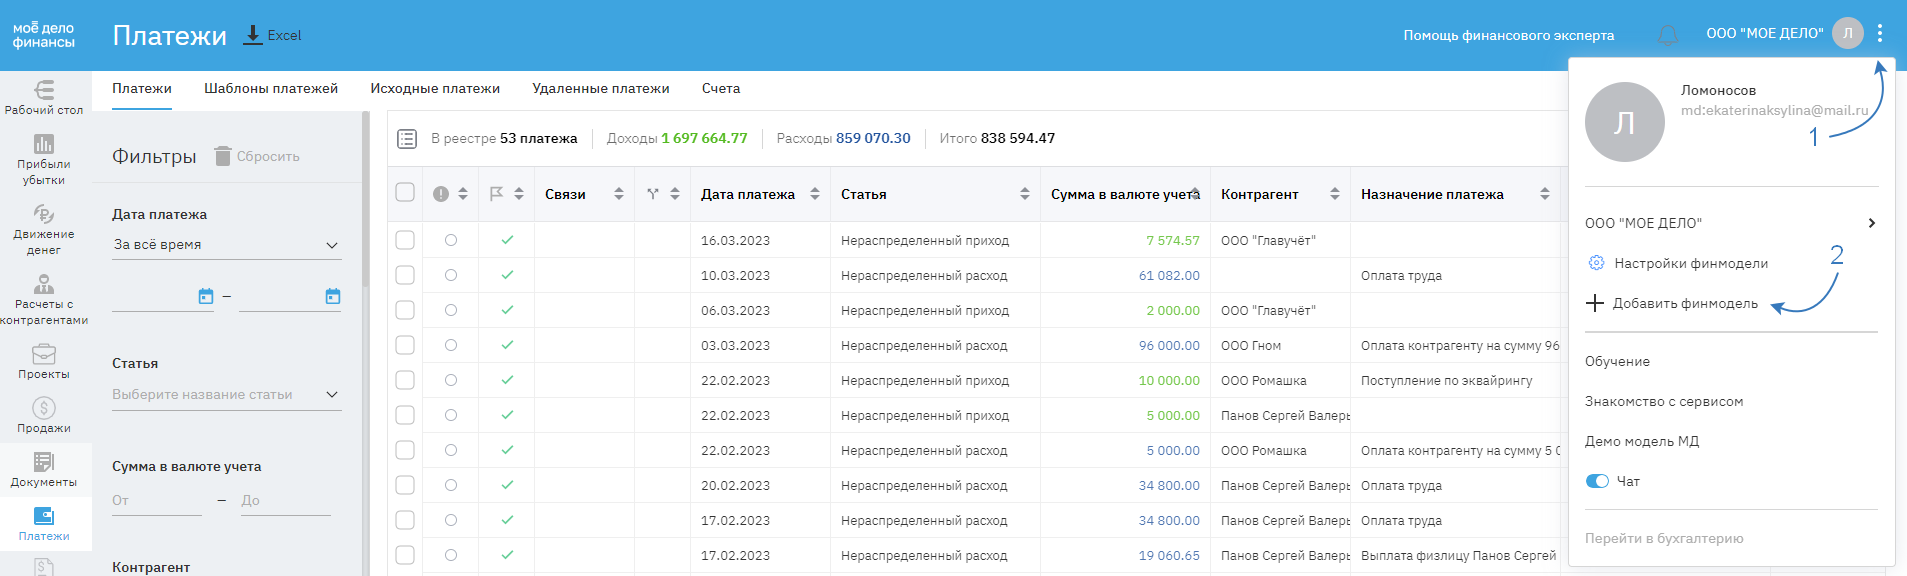This screenshot has width=1907, height=576.
Task: Click Добавить финмодель in the menu
Action: pos(1684,304)
